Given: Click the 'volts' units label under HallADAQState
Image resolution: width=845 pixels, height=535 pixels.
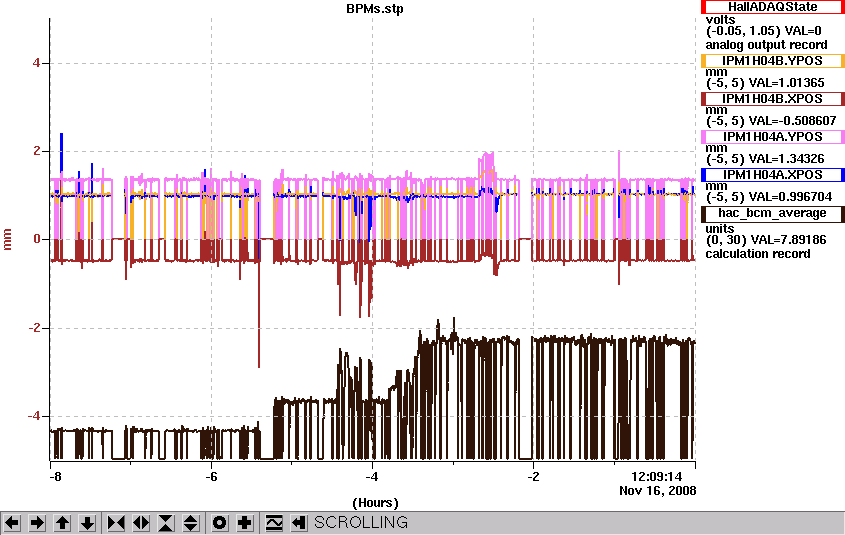Looking at the screenshot, I should (x=720, y=20).
